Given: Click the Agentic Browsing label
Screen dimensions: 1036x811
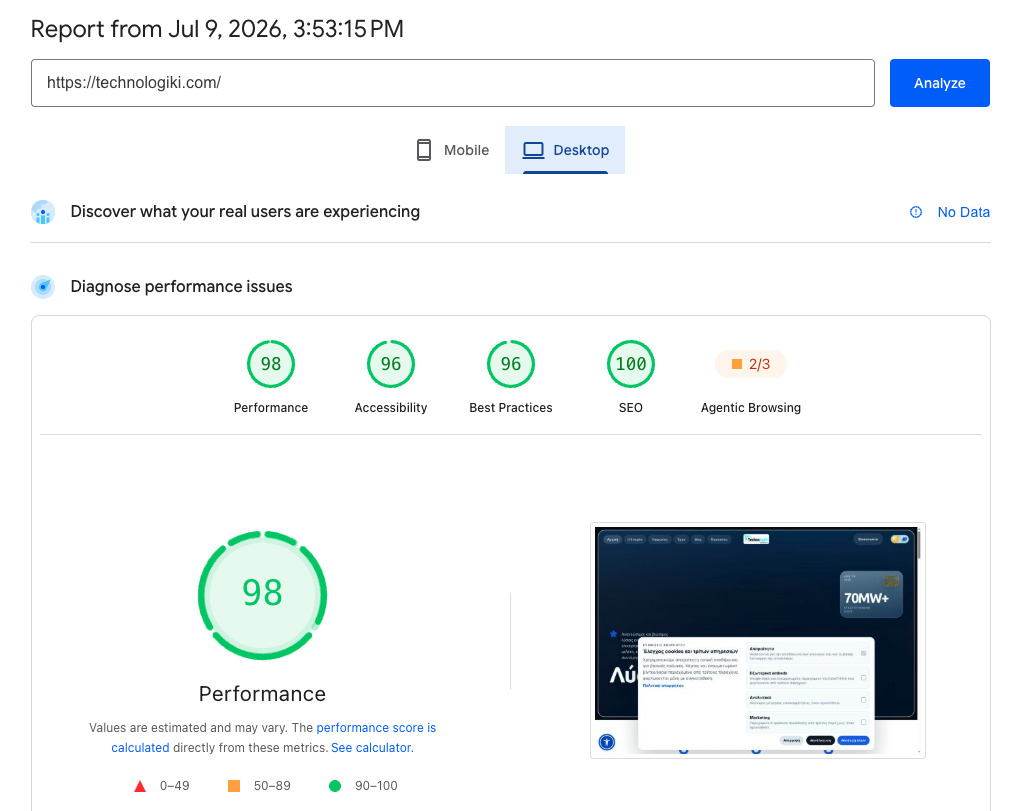Looking at the screenshot, I should click(751, 408).
